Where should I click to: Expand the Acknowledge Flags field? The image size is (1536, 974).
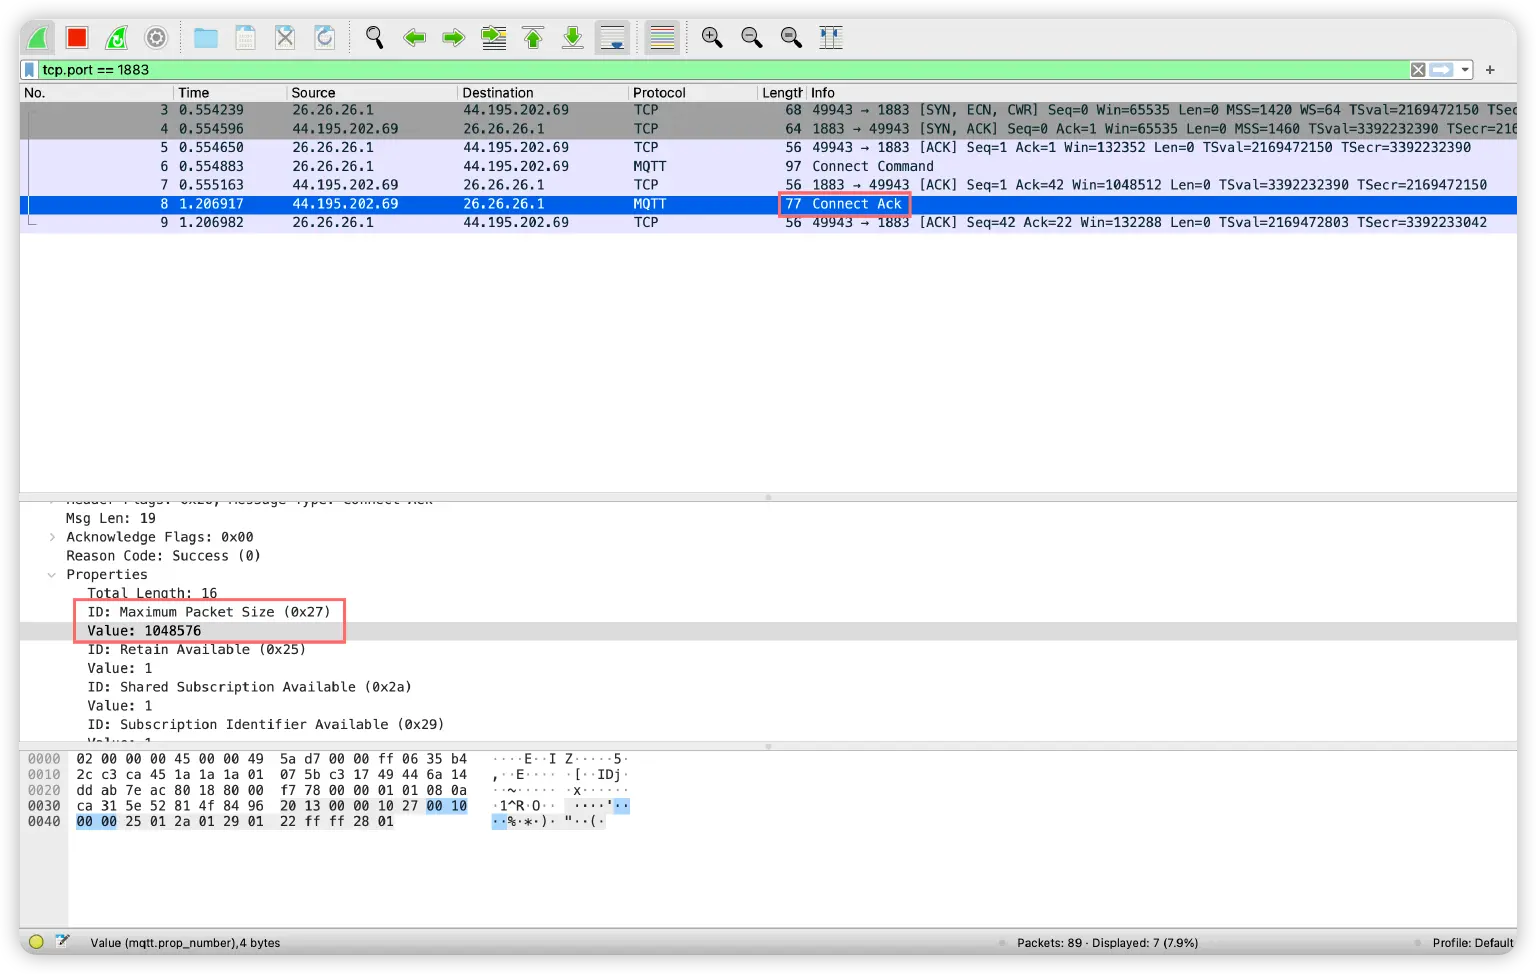(53, 537)
